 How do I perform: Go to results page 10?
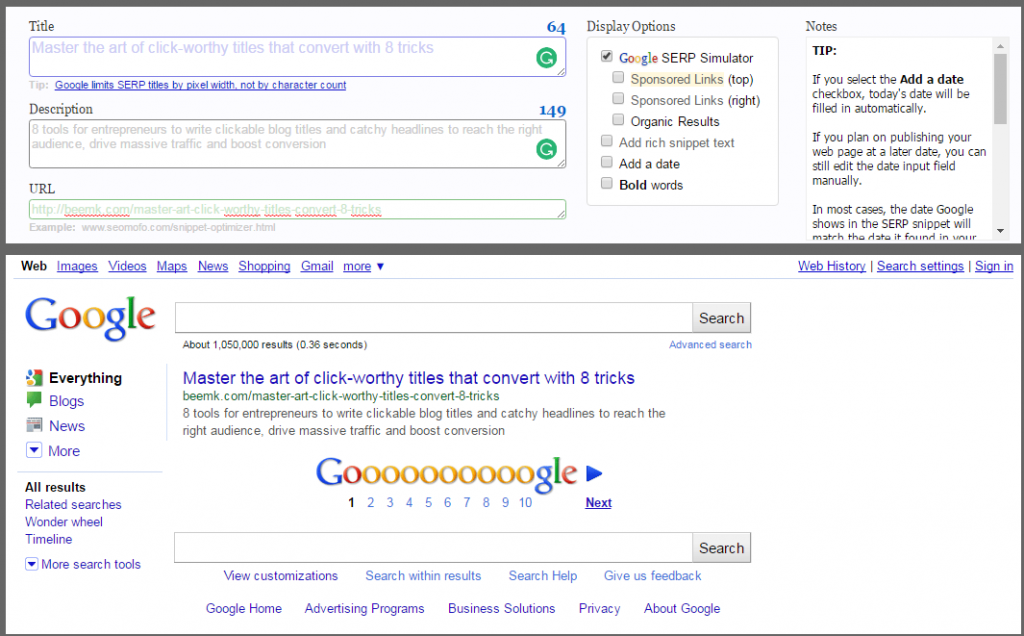coord(526,503)
